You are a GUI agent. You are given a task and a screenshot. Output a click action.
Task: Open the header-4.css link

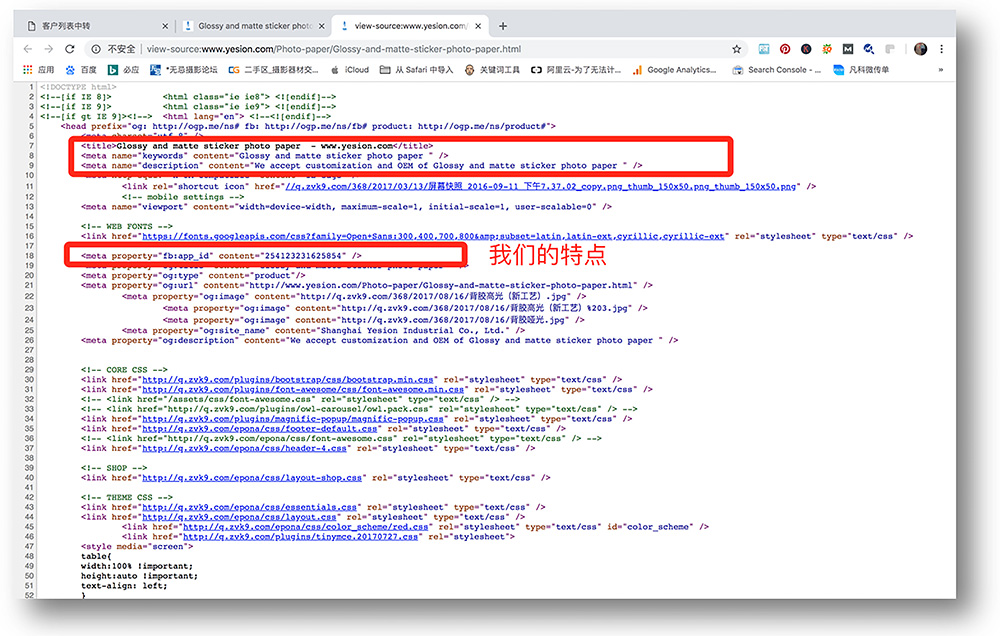click(244, 448)
